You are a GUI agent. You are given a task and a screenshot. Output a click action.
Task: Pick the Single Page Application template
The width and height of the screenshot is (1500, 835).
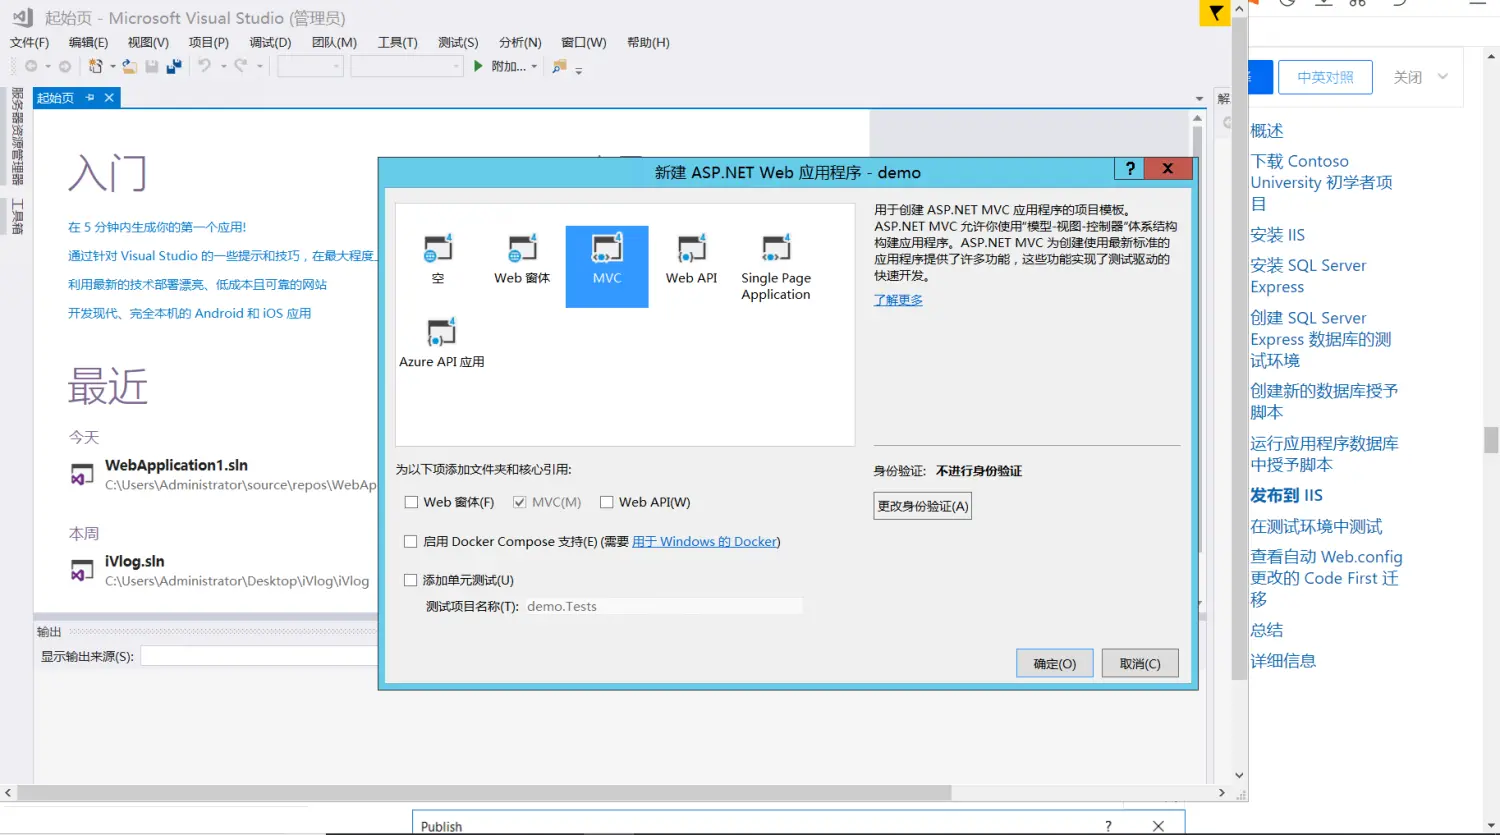pos(776,267)
